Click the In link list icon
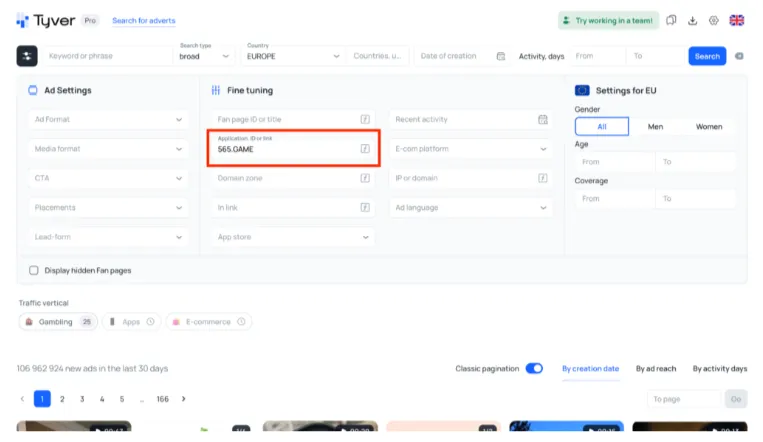763x442 pixels. point(365,207)
